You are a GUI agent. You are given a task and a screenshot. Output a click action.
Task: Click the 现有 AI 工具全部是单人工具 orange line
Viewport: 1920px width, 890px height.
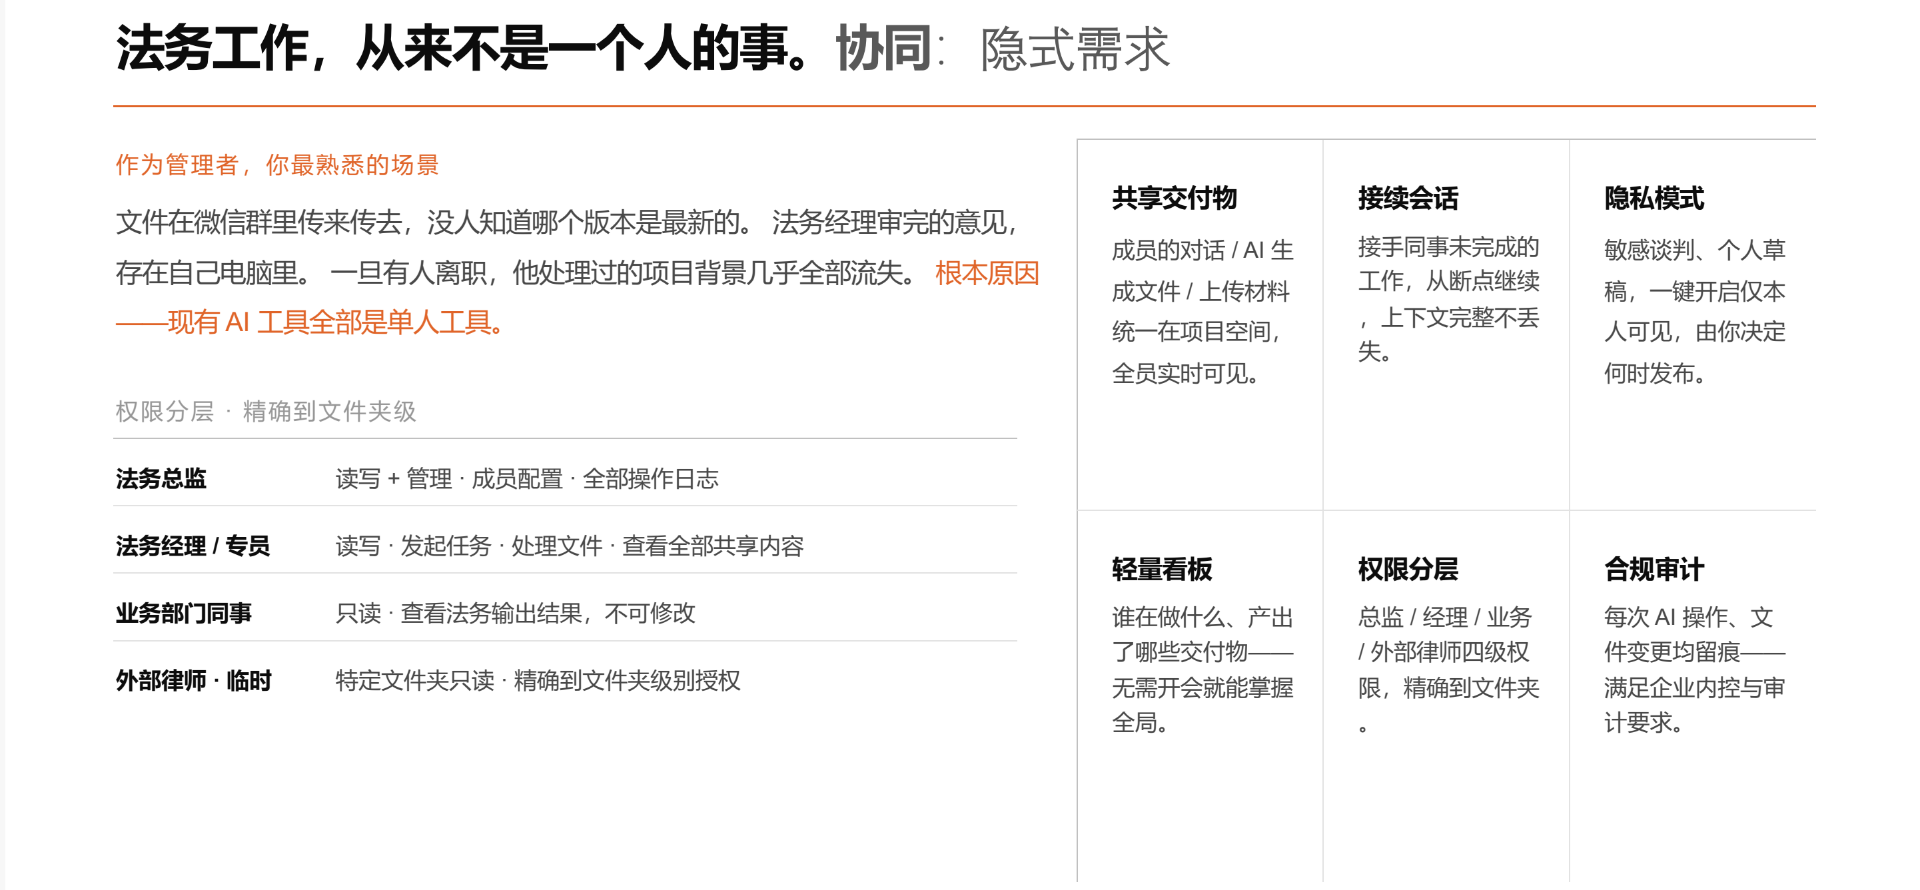(335, 323)
